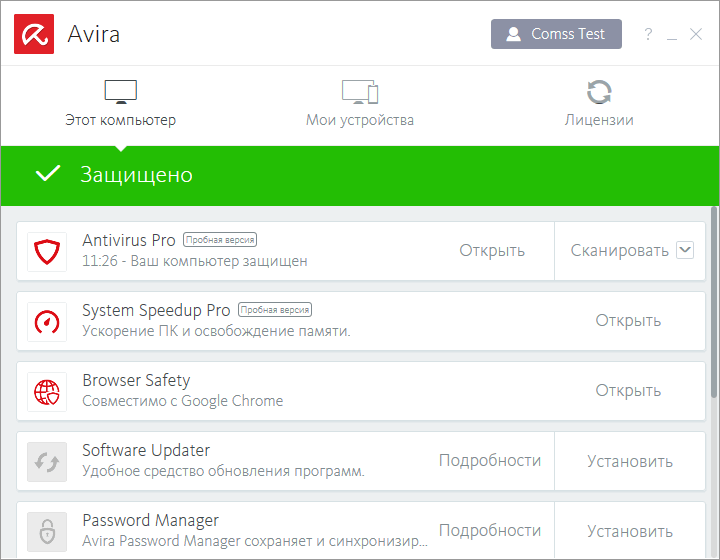This screenshot has width=720, height=560.
Task: Click the vertical scrollbar of the product list
Action: (714, 300)
